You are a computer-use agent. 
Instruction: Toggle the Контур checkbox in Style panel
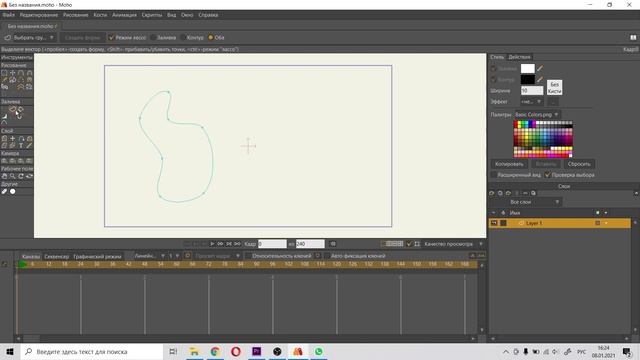coord(493,80)
